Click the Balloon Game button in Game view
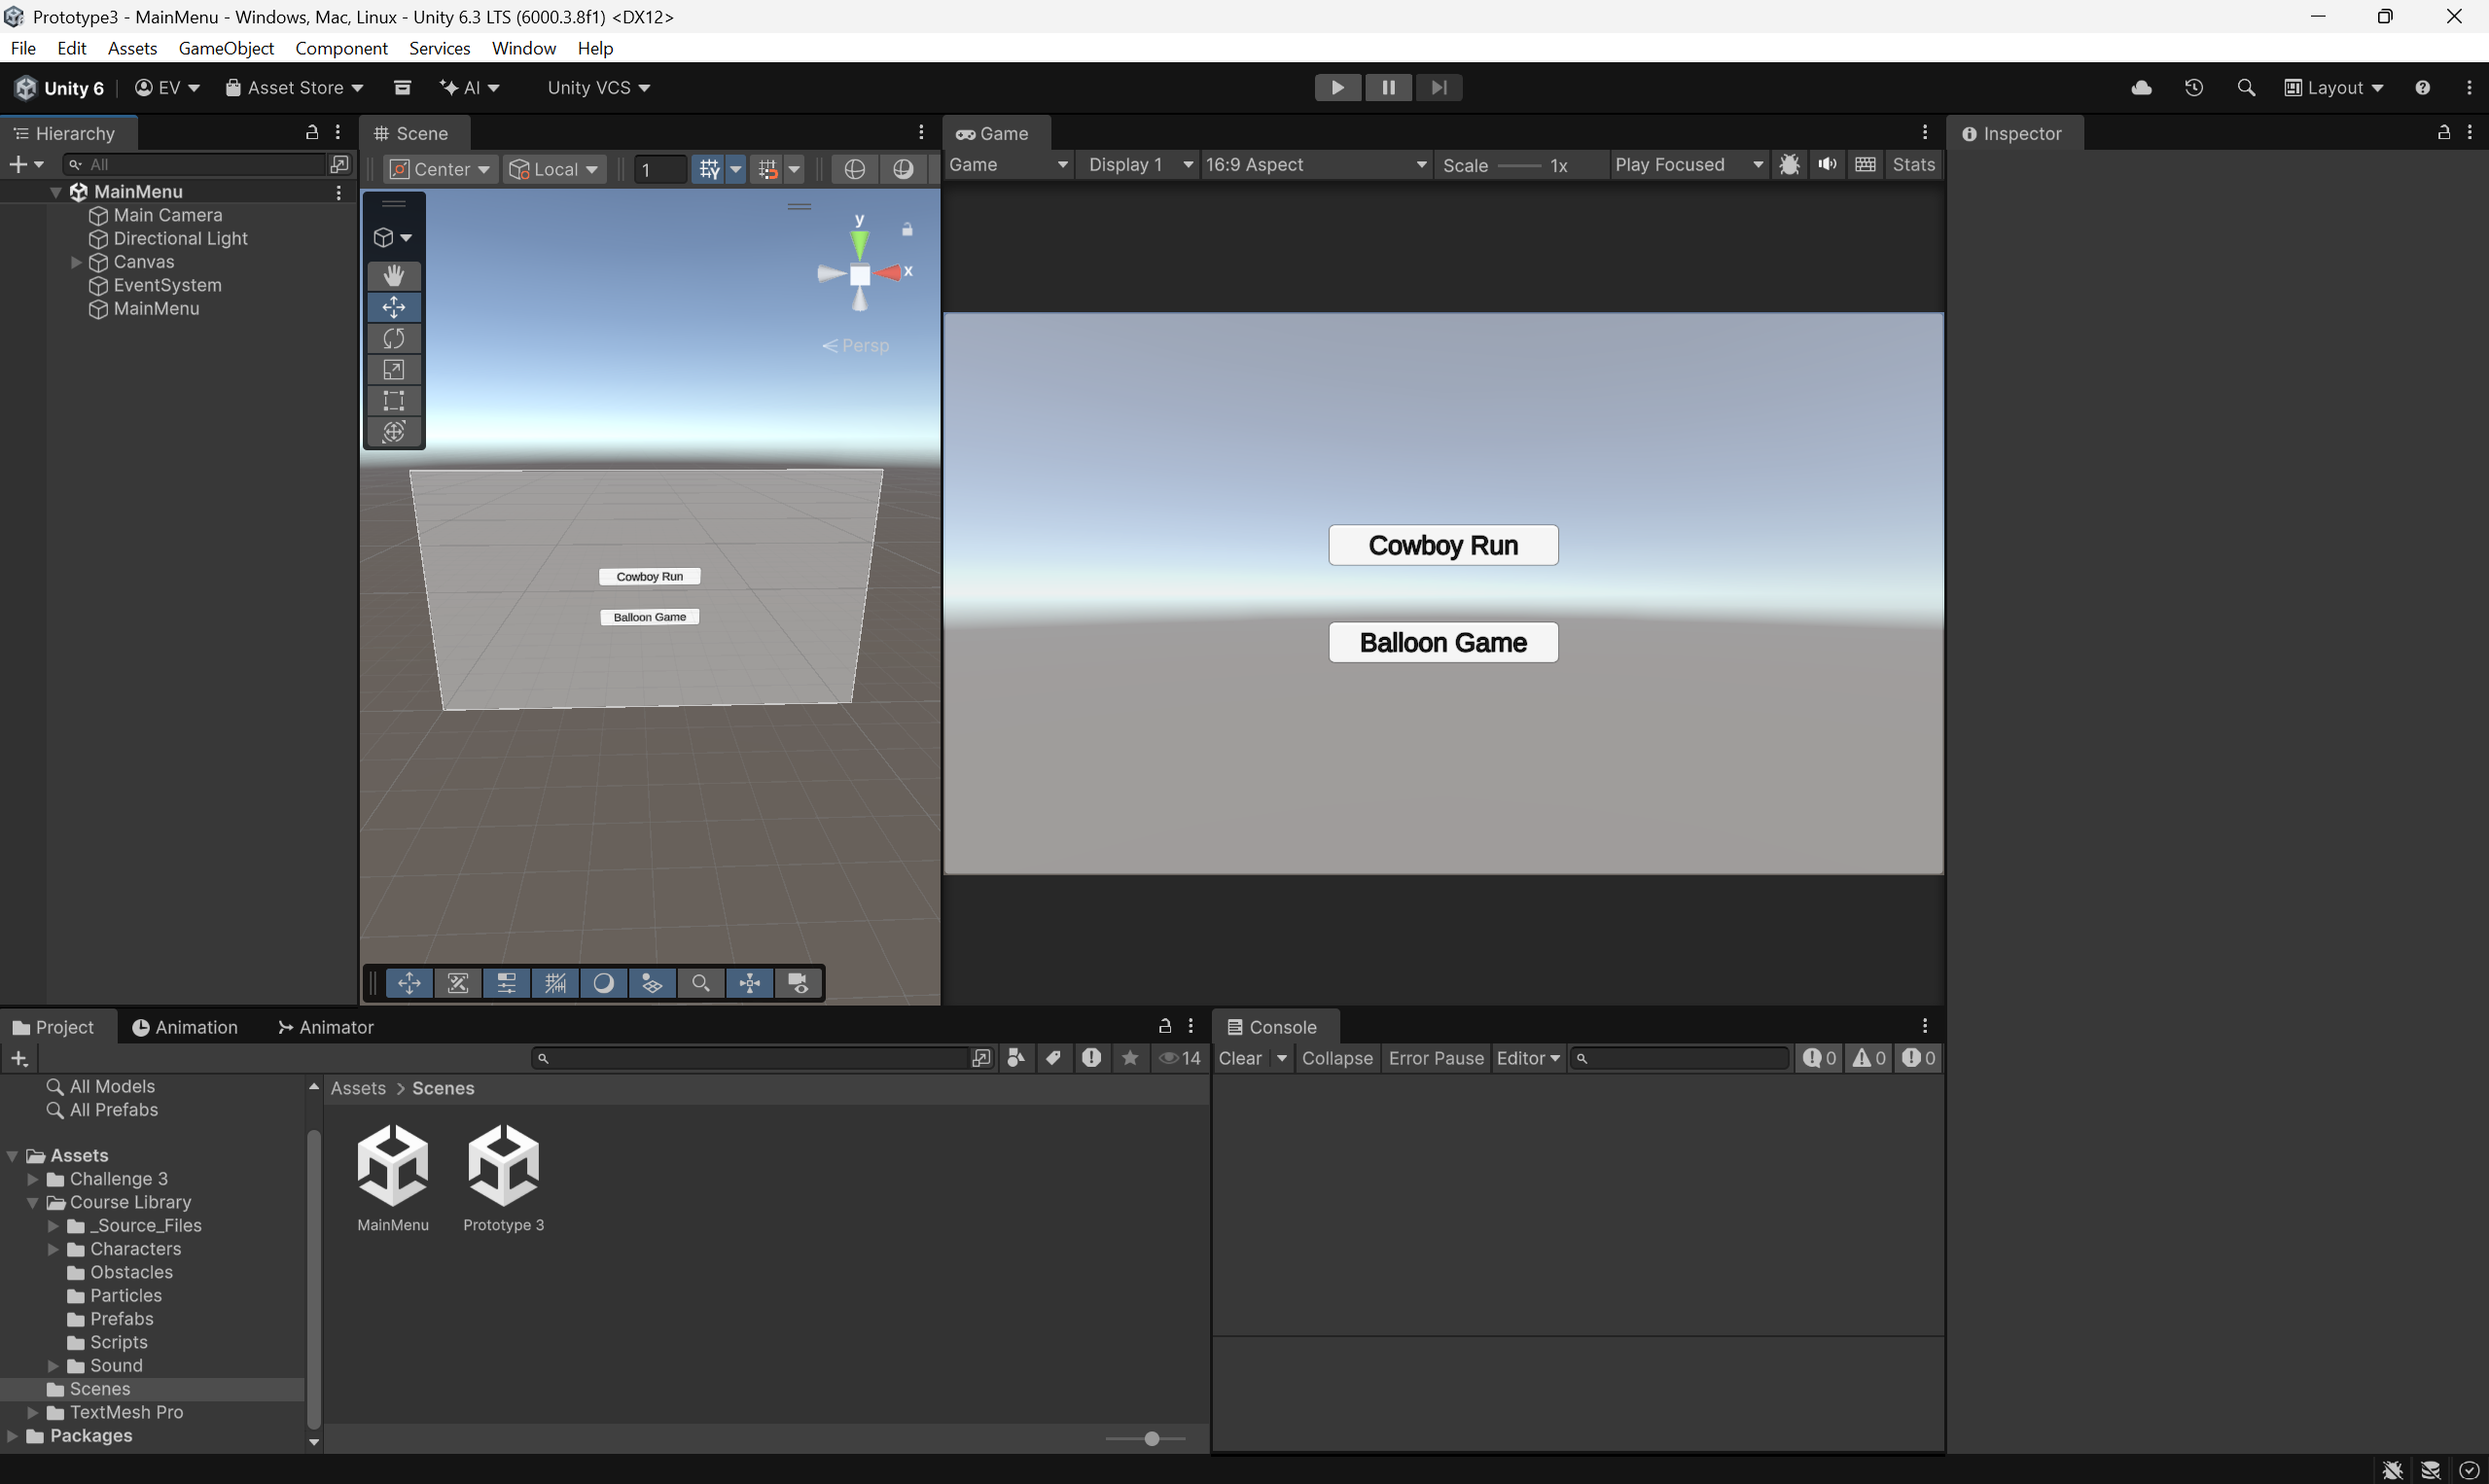2489x1484 pixels. (1442, 642)
